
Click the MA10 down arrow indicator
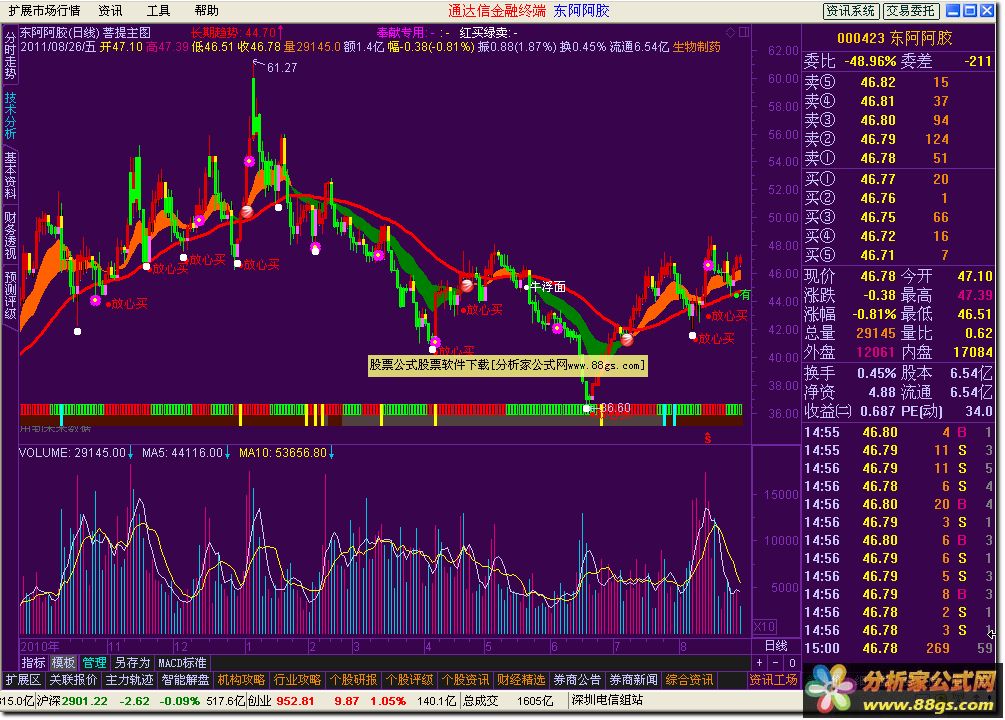click(x=331, y=453)
